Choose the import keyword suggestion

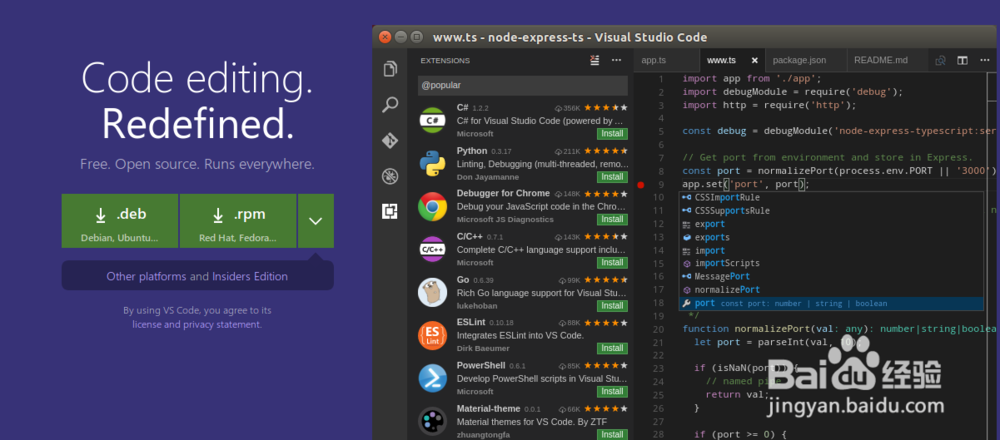tap(830, 251)
